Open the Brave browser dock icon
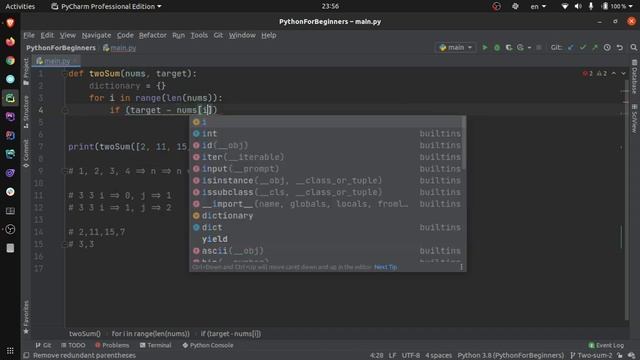Screen dimensions: 640x360 pyautogui.click(x=10, y=23)
